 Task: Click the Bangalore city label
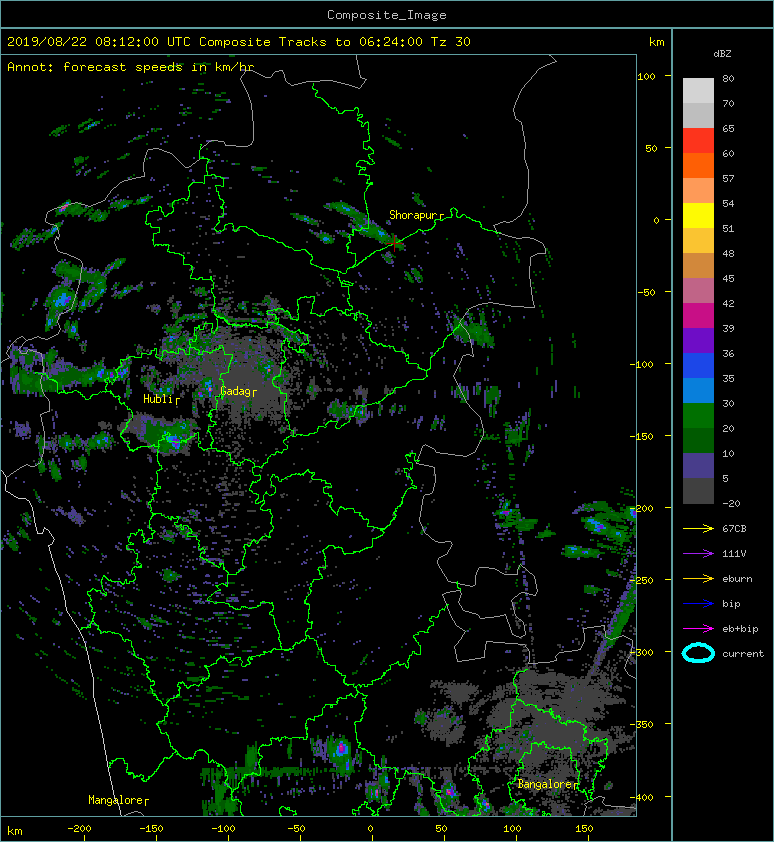[545, 784]
